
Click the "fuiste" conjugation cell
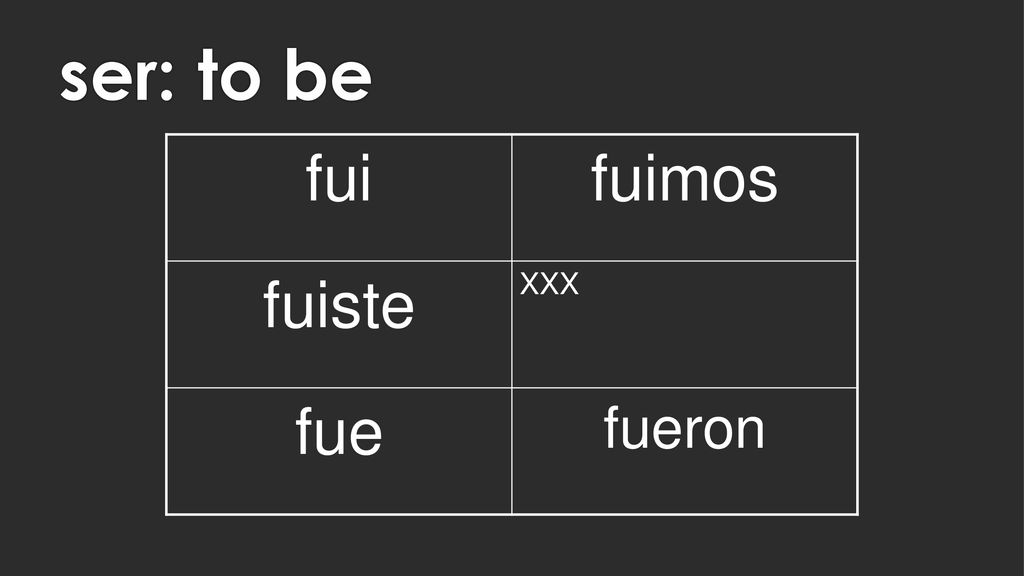(339, 325)
